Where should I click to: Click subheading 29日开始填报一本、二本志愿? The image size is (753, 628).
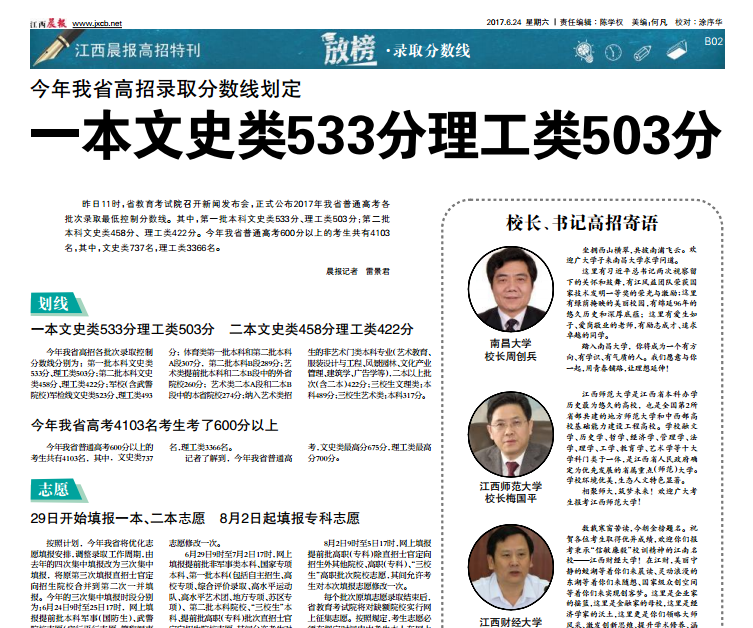[118, 518]
